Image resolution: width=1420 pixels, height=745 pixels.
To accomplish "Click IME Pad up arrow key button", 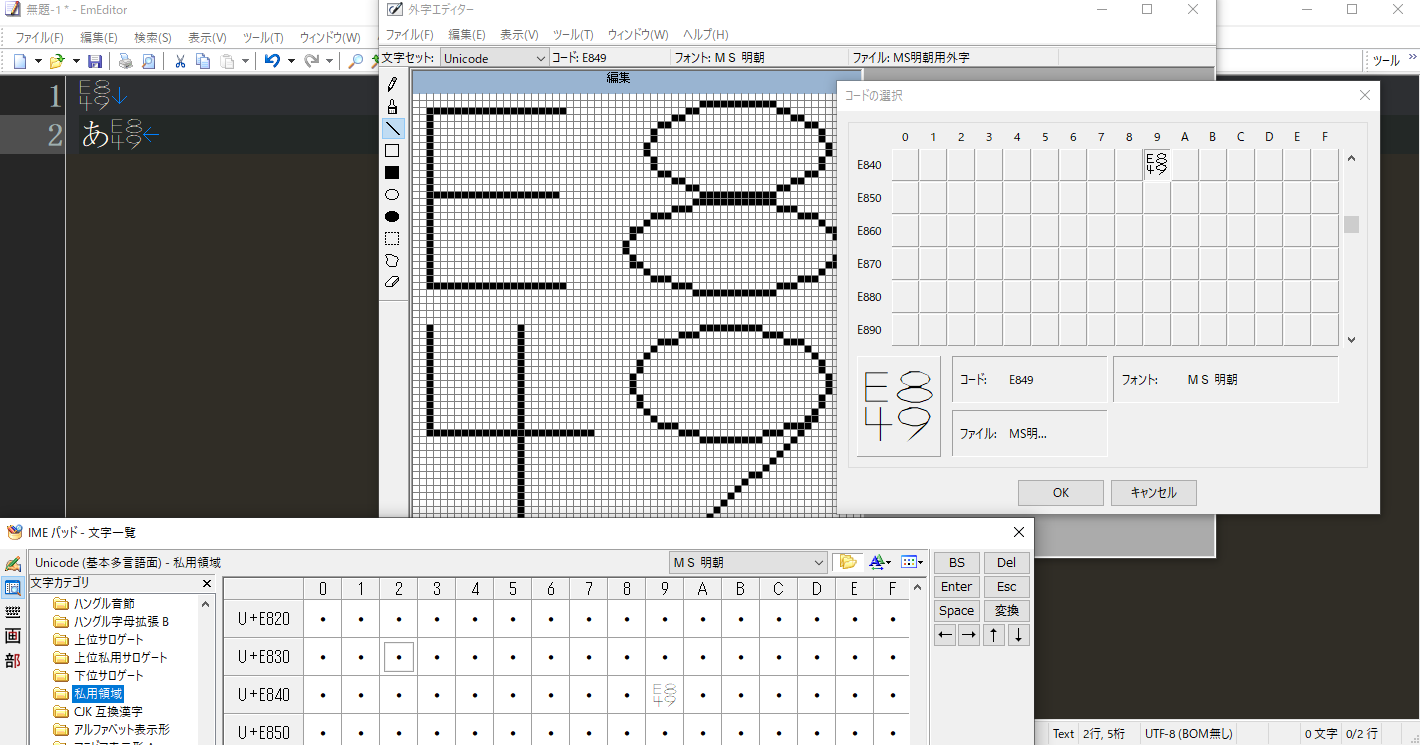I will tap(994, 635).
